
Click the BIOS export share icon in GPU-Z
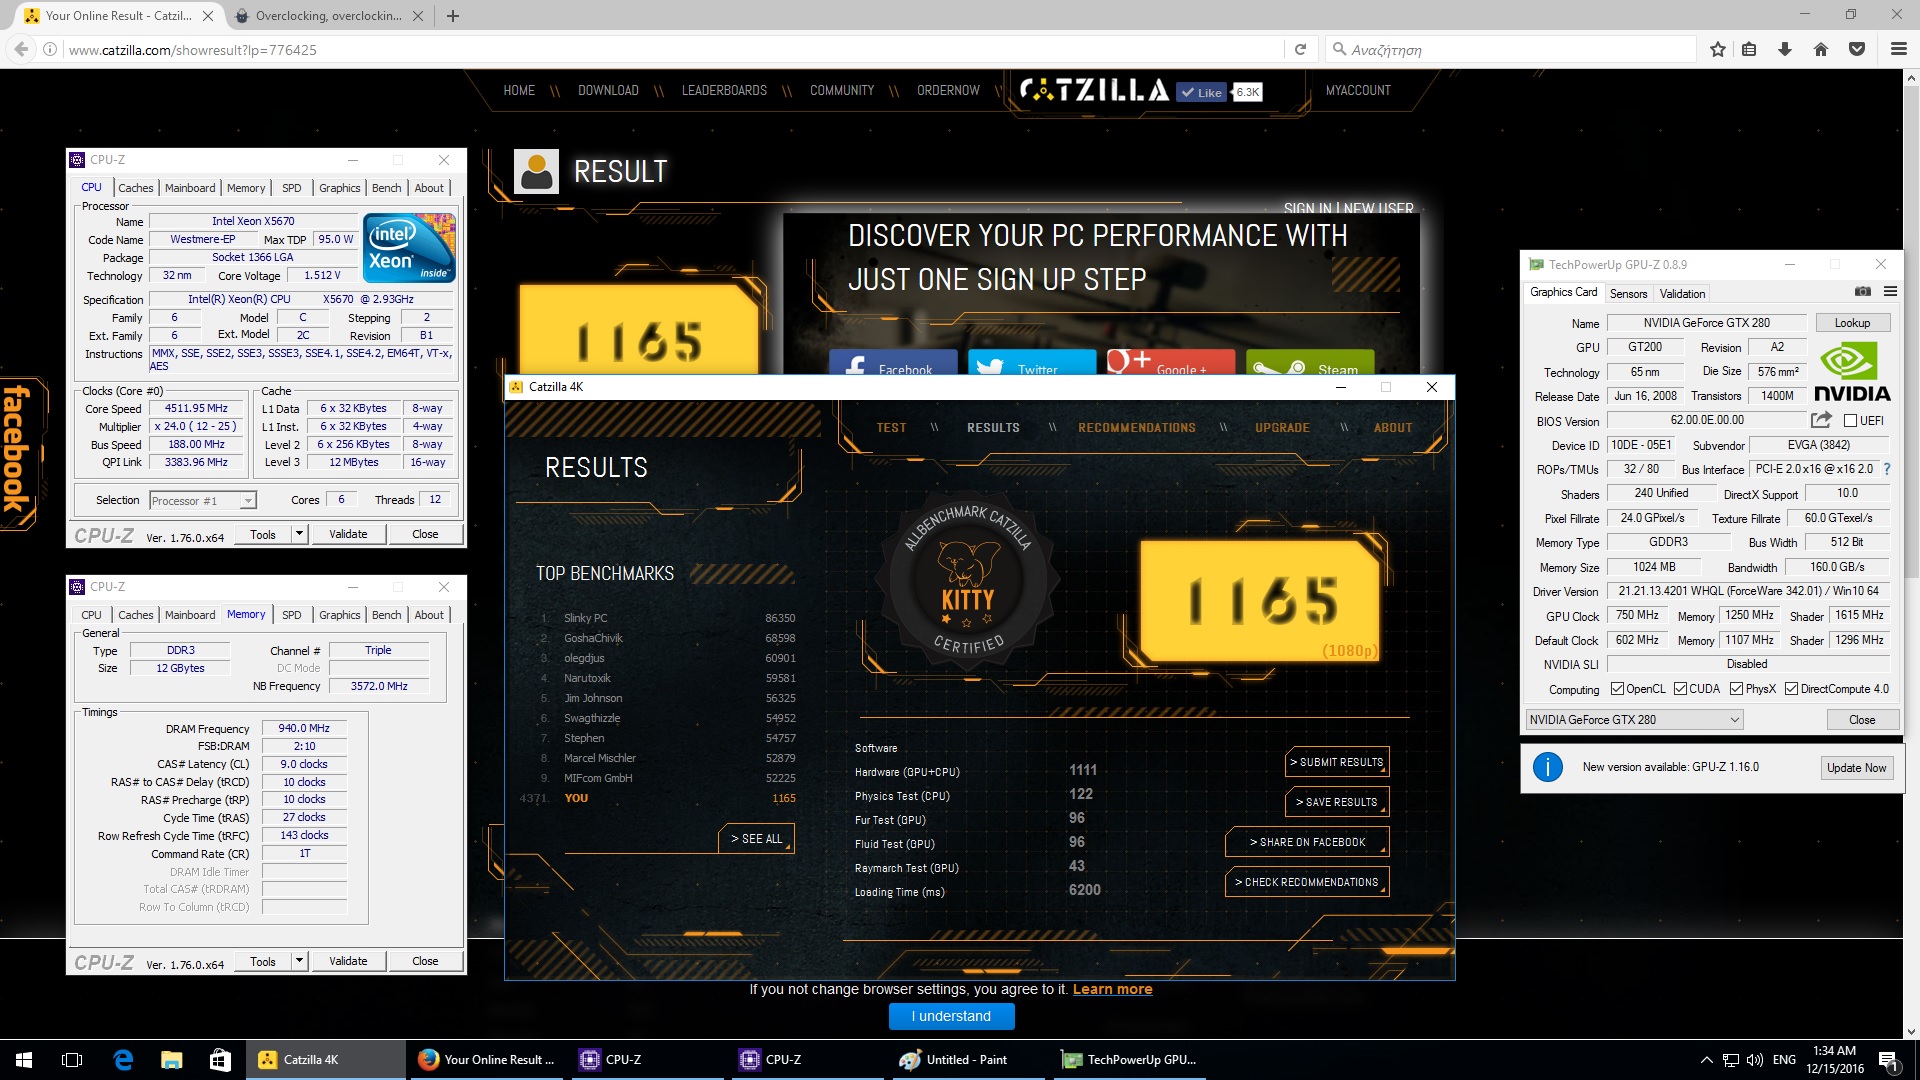pyautogui.click(x=1821, y=420)
